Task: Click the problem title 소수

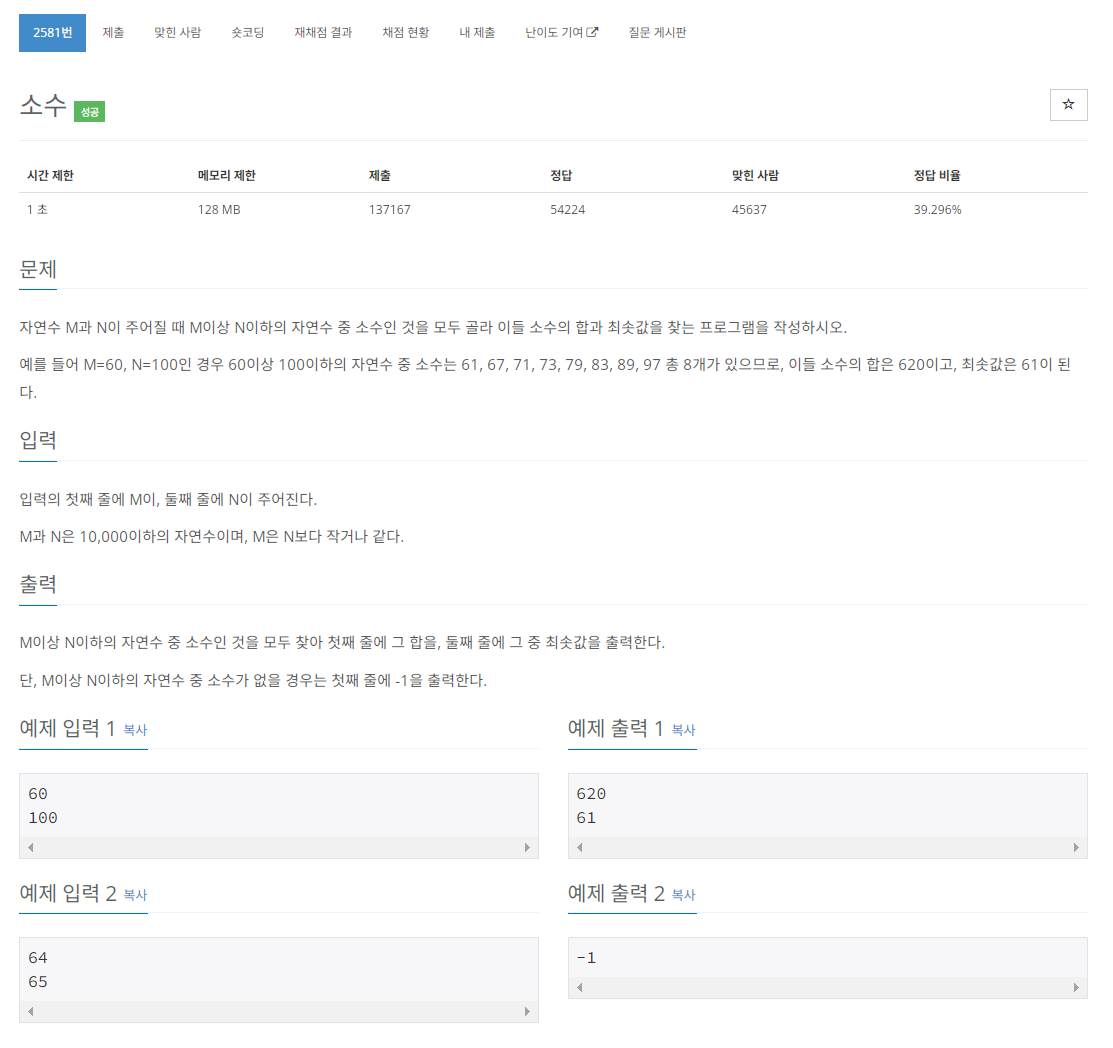Action: (x=43, y=105)
